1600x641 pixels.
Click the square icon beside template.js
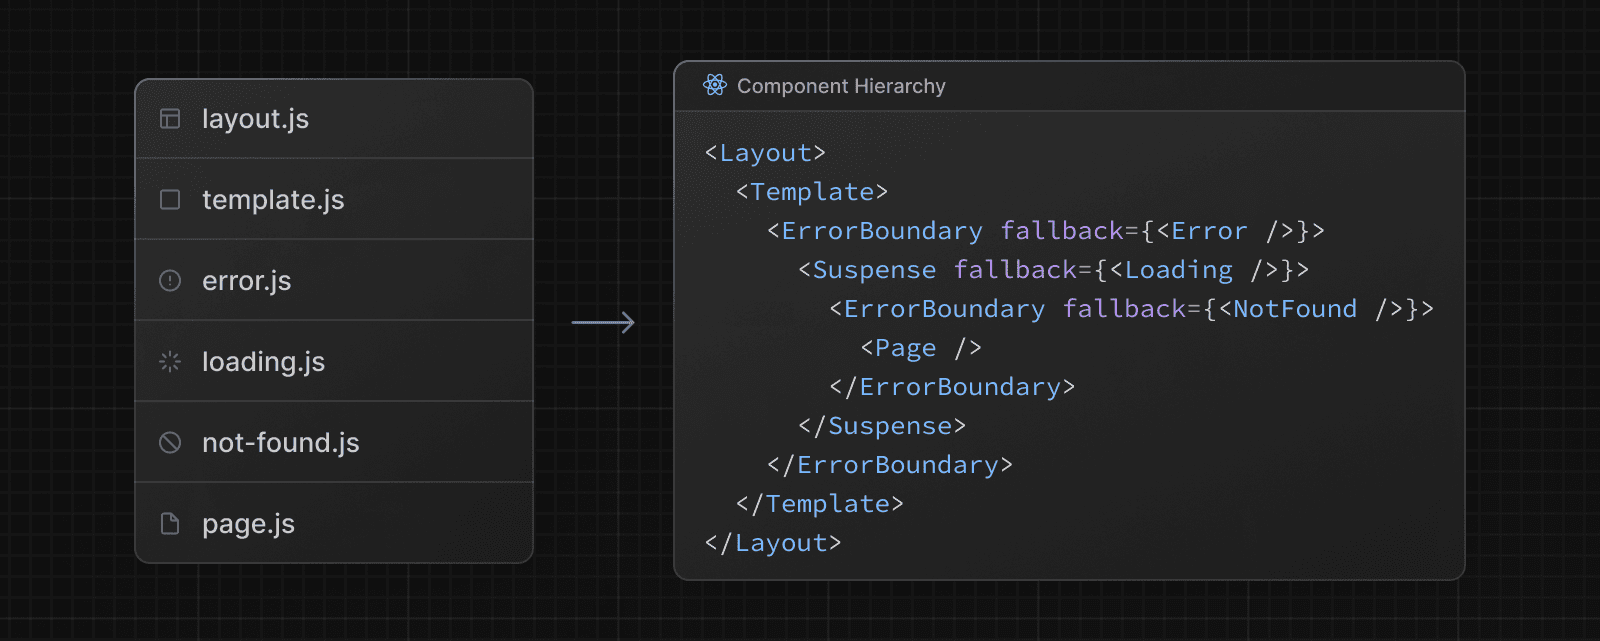[x=170, y=200]
